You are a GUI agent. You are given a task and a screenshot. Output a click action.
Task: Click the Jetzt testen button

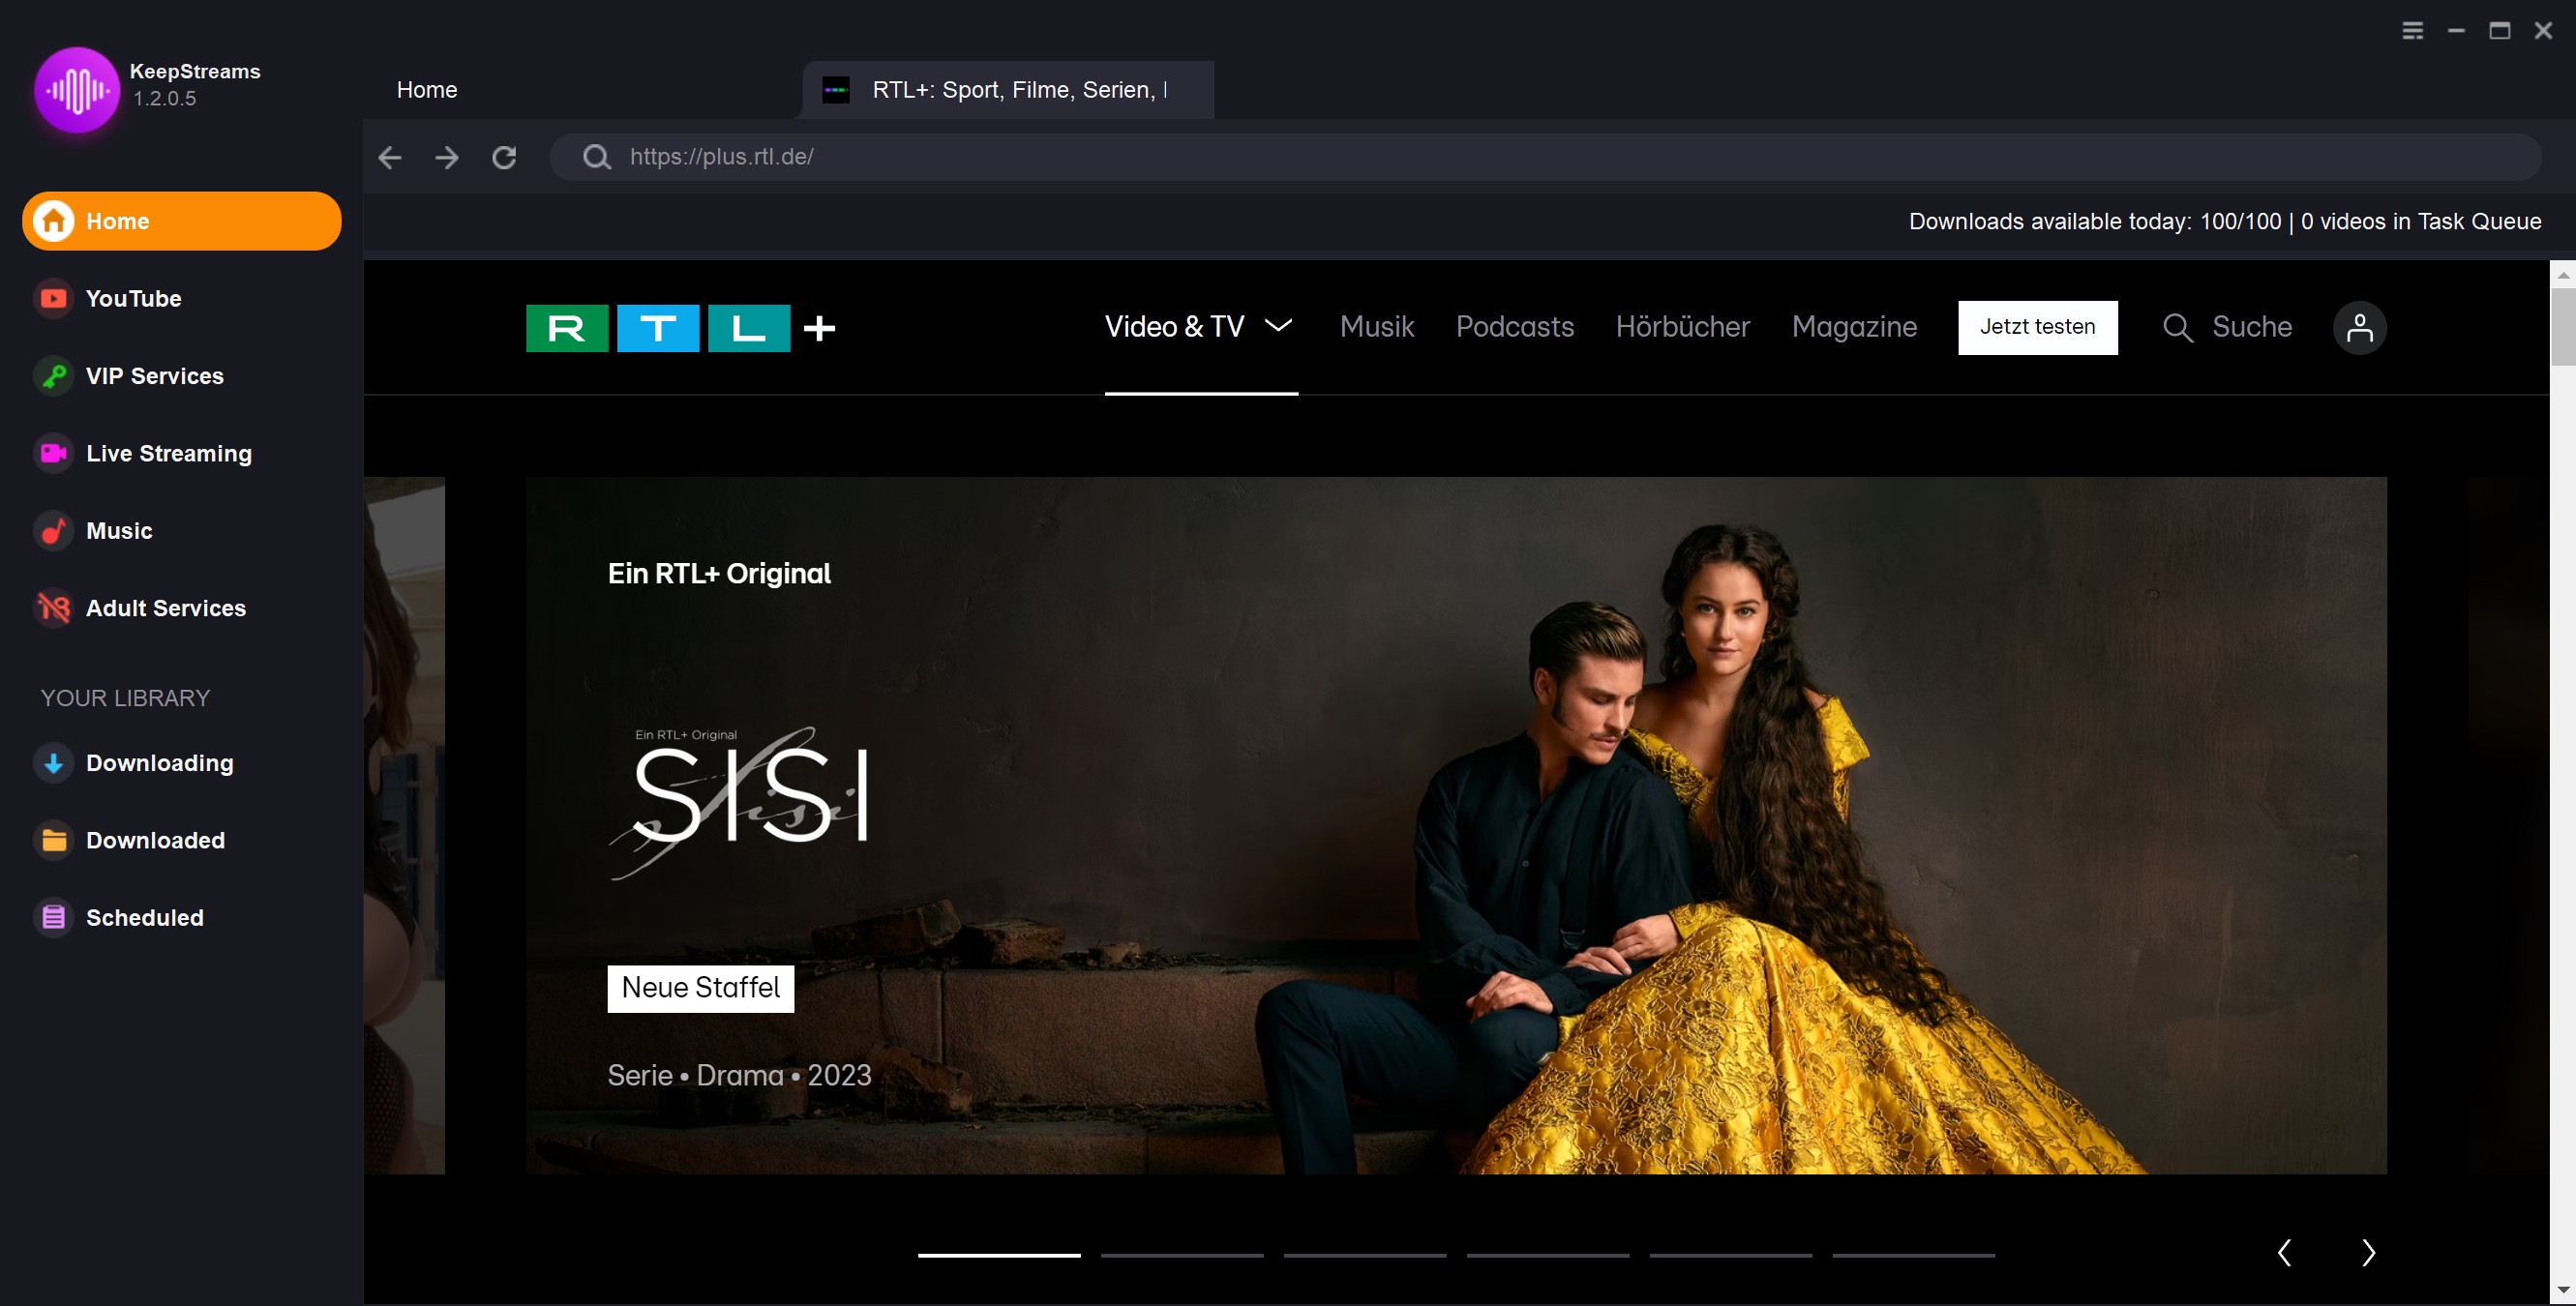point(2037,327)
